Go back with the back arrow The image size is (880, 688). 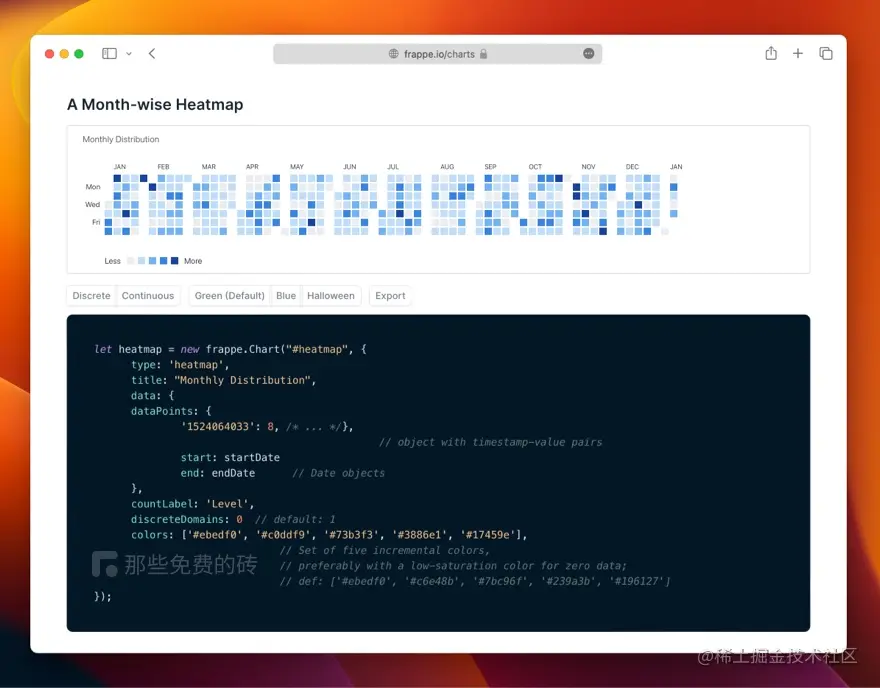(152, 53)
